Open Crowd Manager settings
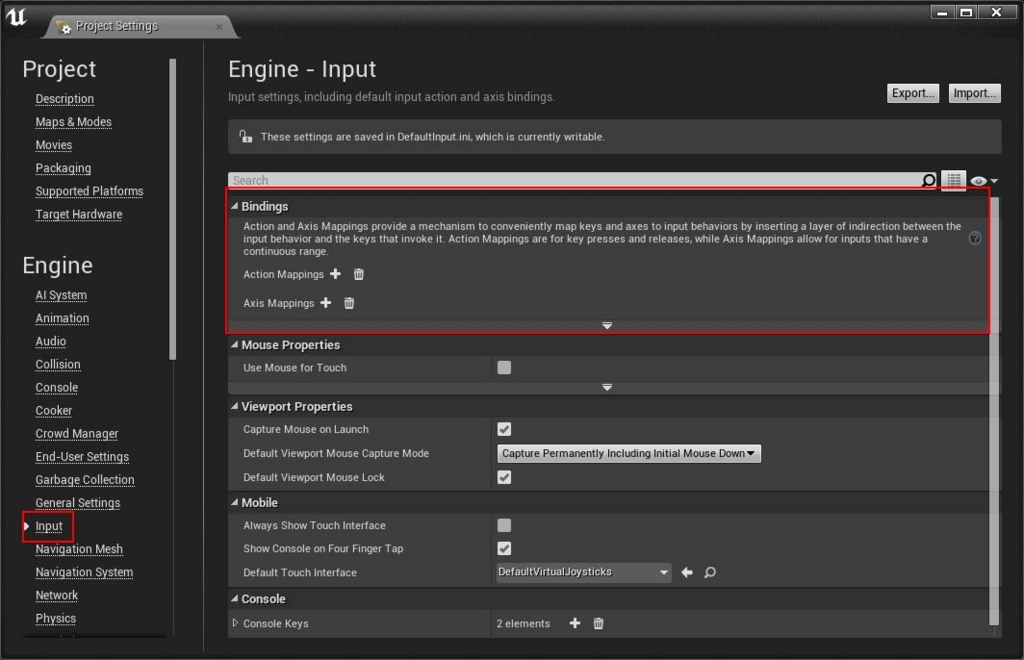 click(77, 433)
